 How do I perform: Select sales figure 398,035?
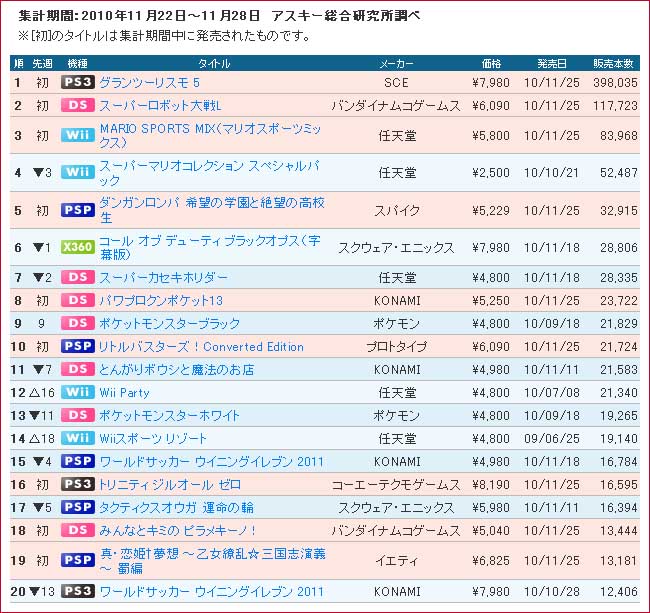pyautogui.click(x=615, y=82)
